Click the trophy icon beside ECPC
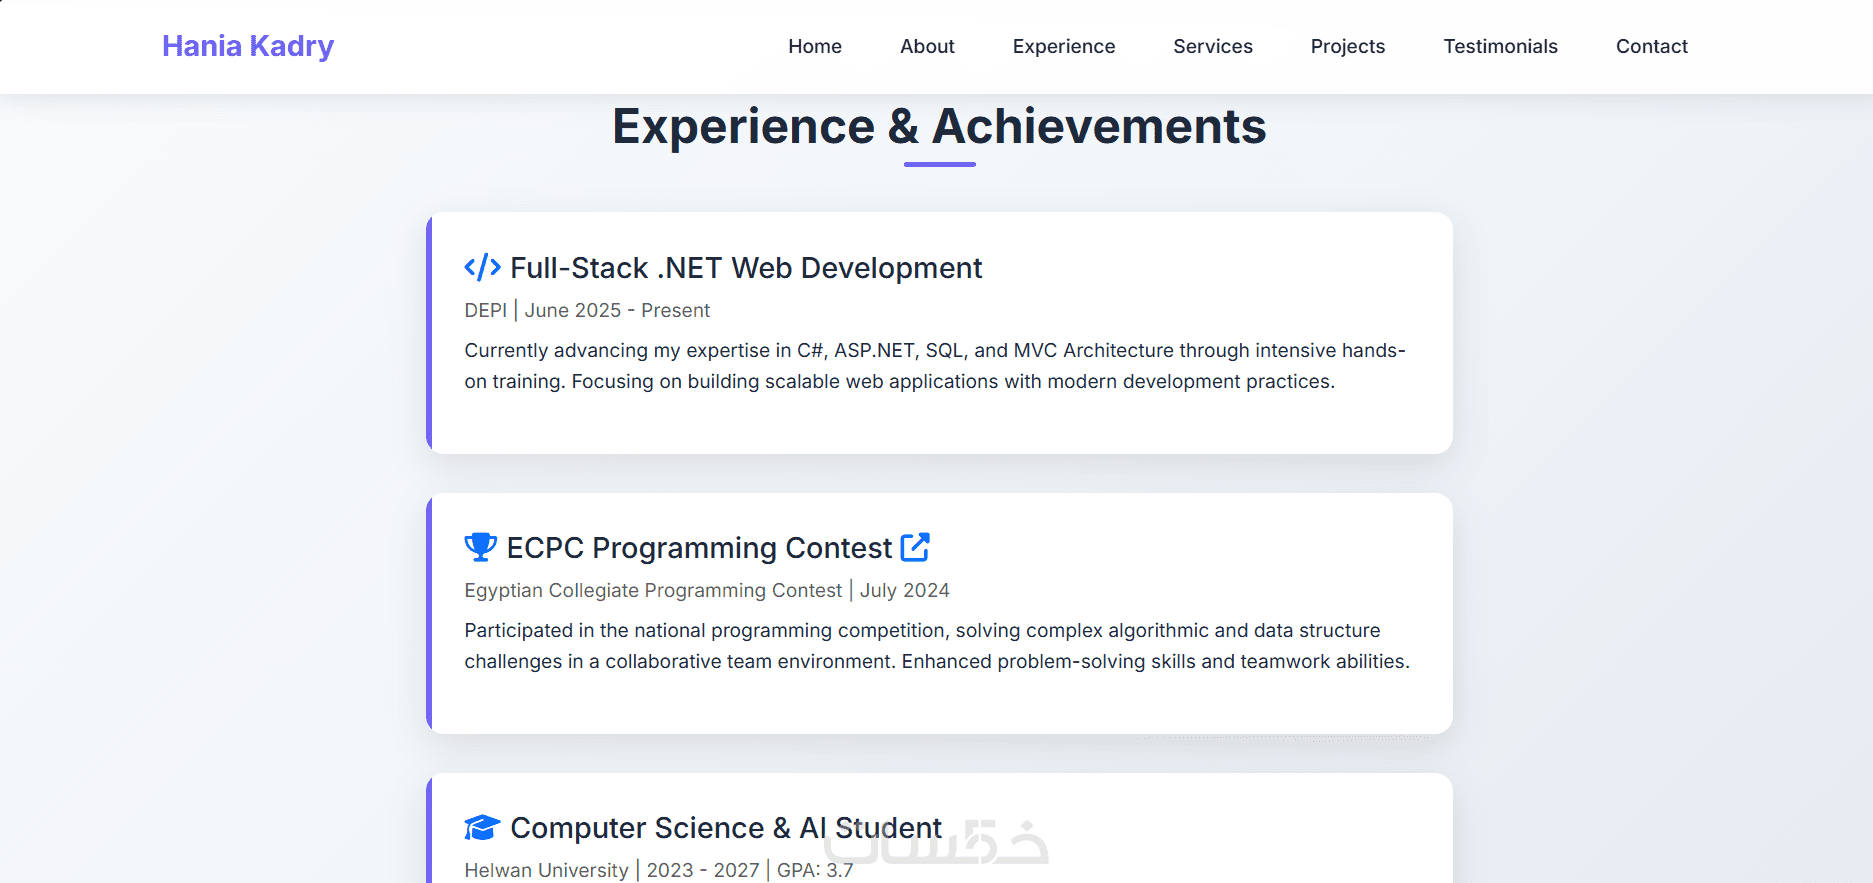The height and width of the screenshot is (883, 1873). click(480, 547)
